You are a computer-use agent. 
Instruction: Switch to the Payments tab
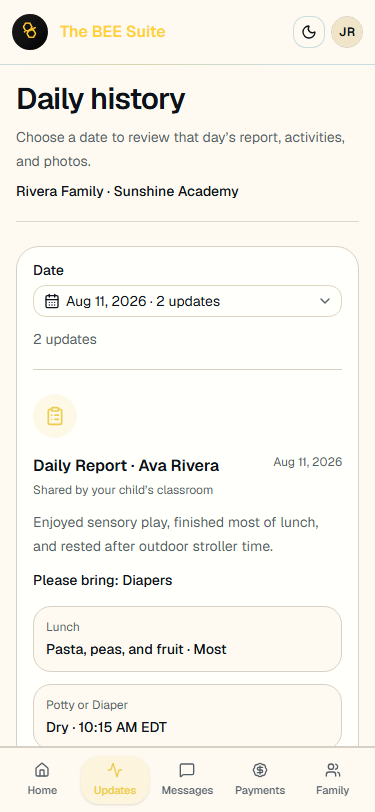coord(260,779)
